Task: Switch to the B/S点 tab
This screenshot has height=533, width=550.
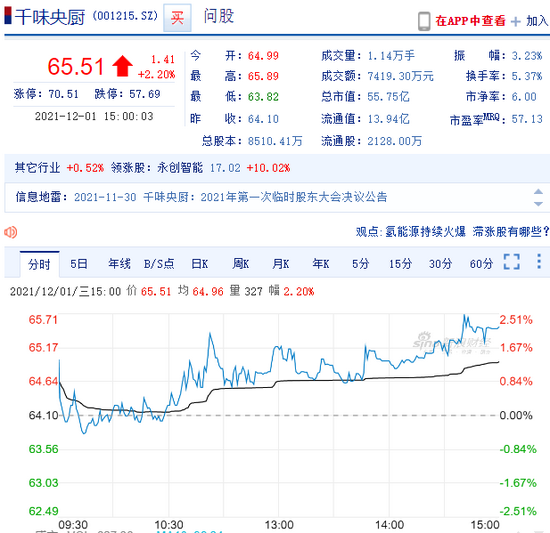Action: click(159, 264)
